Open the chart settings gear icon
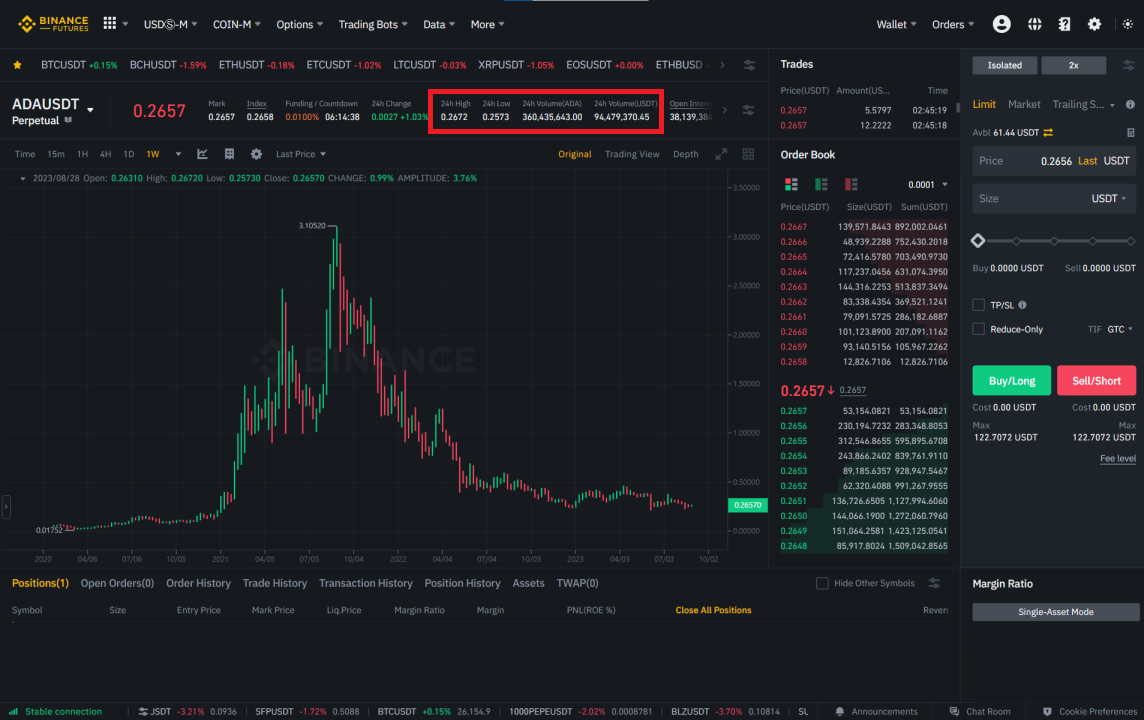This screenshot has width=1144, height=720. pos(256,154)
